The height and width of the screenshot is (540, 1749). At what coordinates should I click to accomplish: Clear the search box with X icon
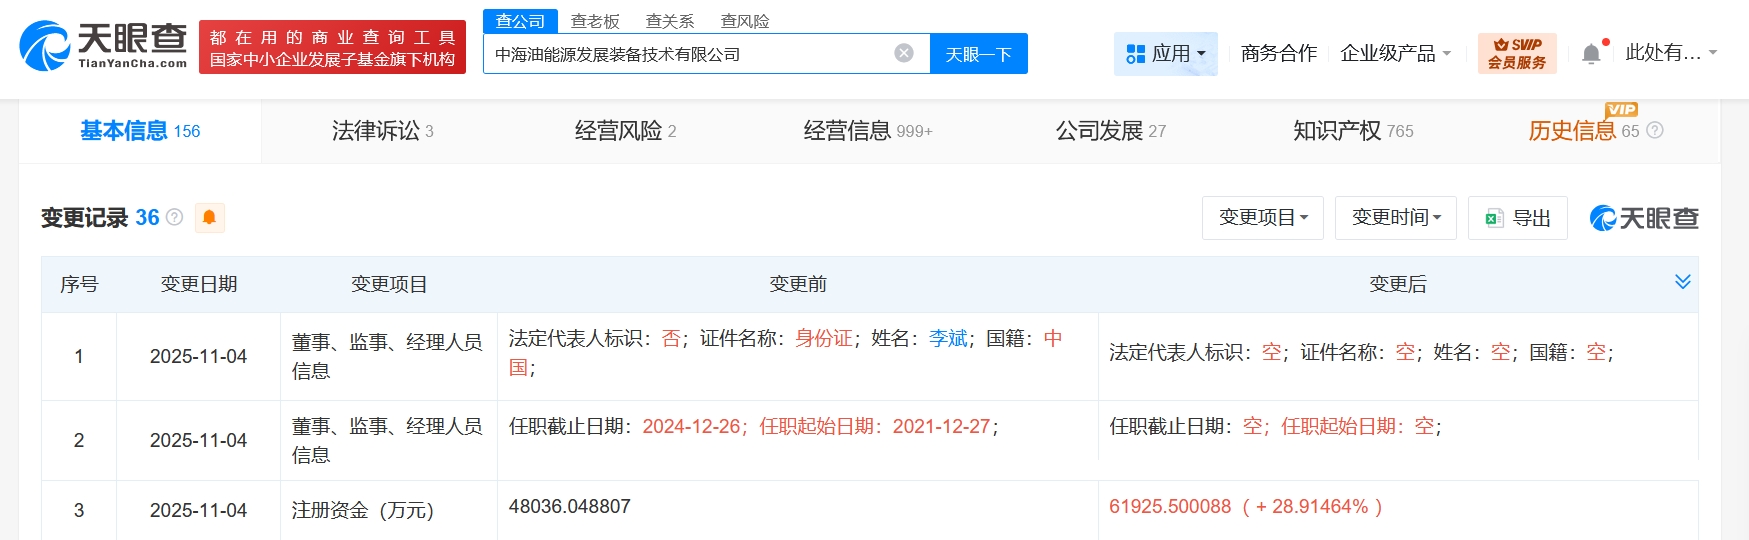coord(904,53)
